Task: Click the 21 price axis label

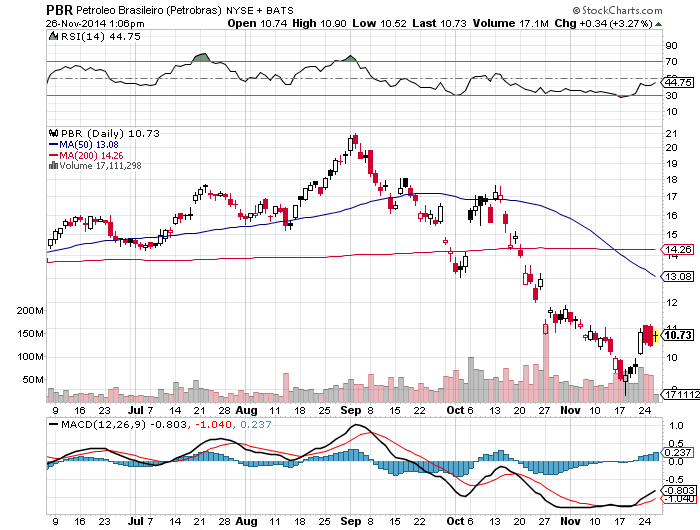Action: click(x=671, y=134)
